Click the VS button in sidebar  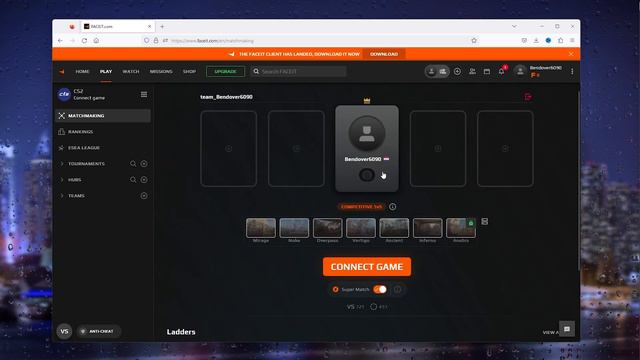click(64, 331)
